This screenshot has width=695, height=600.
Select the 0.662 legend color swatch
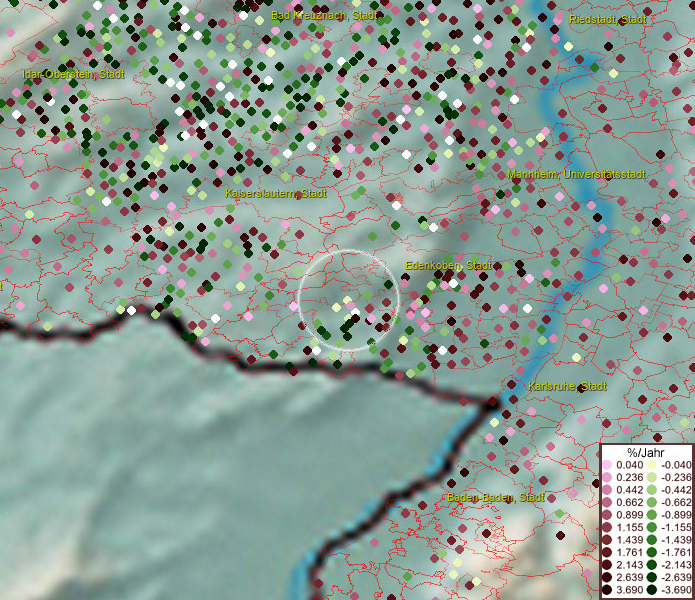tap(607, 503)
